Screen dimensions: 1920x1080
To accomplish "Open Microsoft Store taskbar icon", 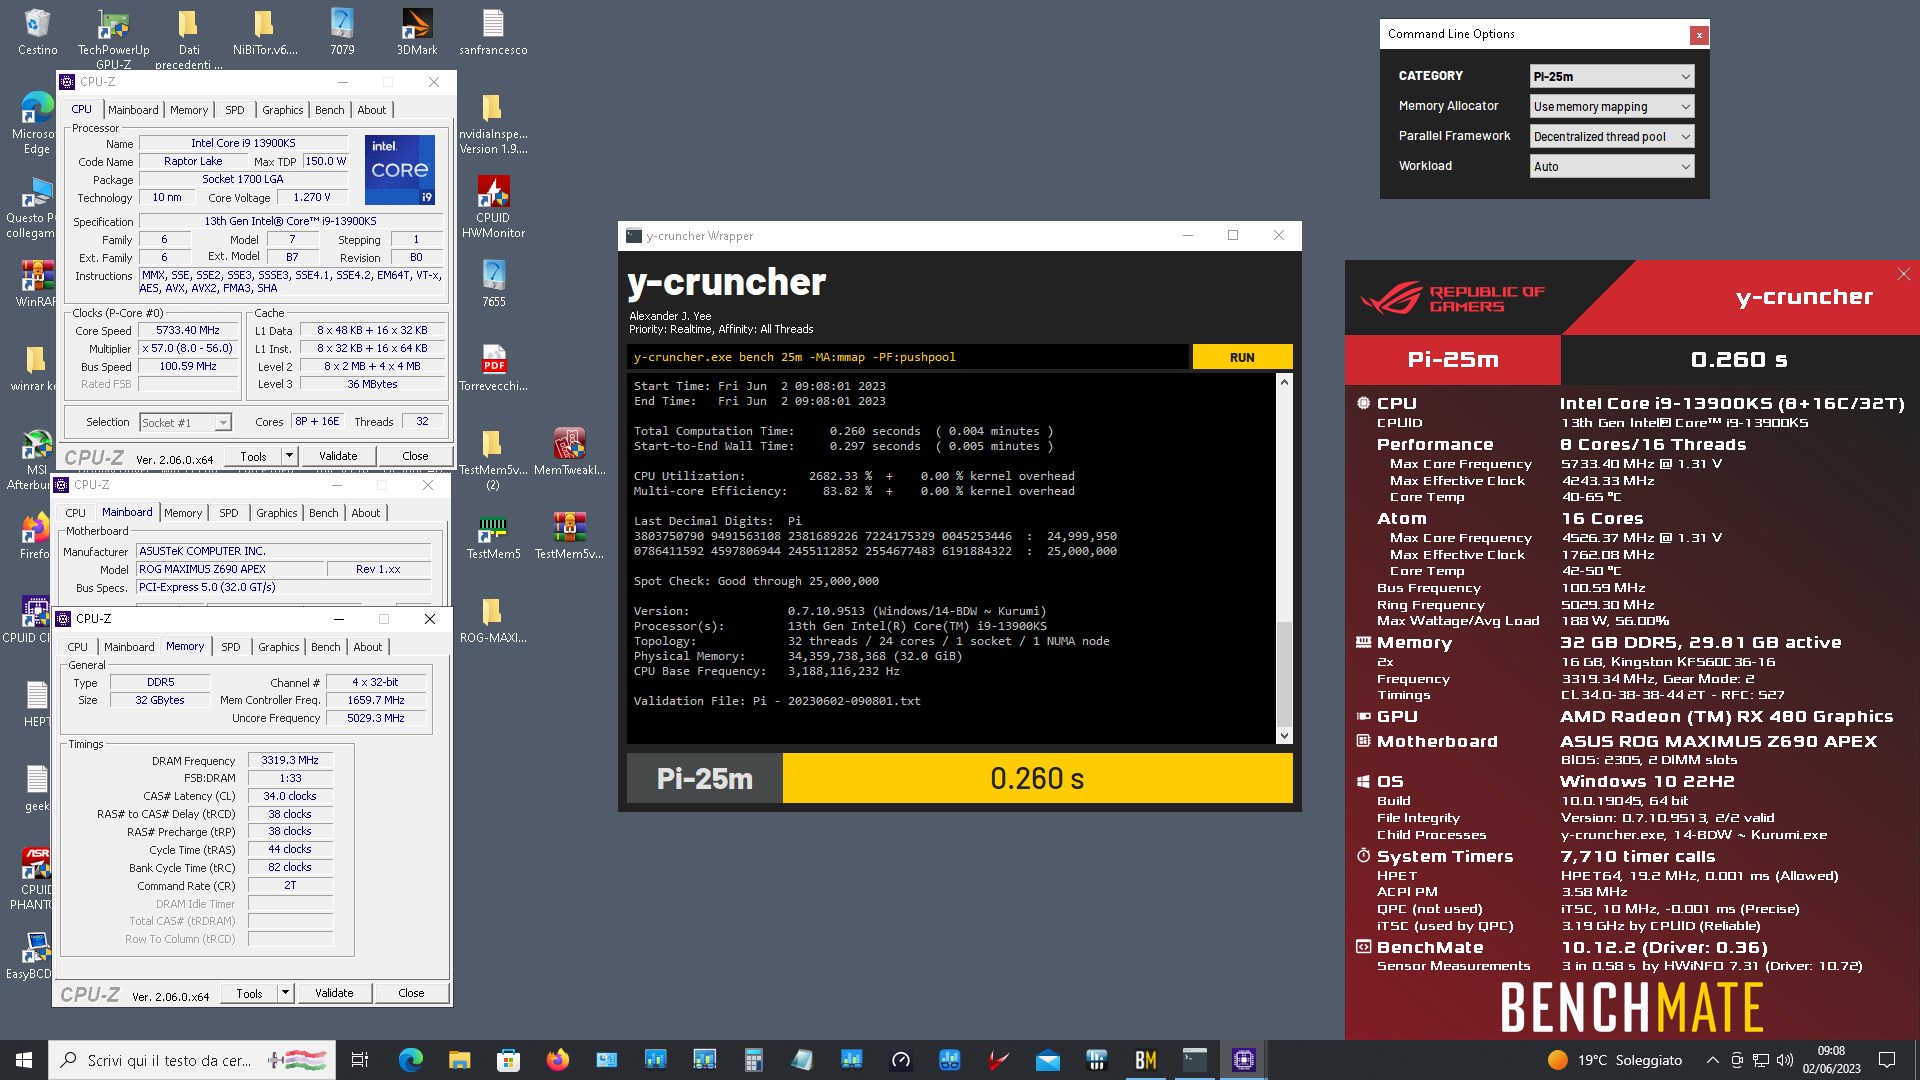I will (508, 1060).
